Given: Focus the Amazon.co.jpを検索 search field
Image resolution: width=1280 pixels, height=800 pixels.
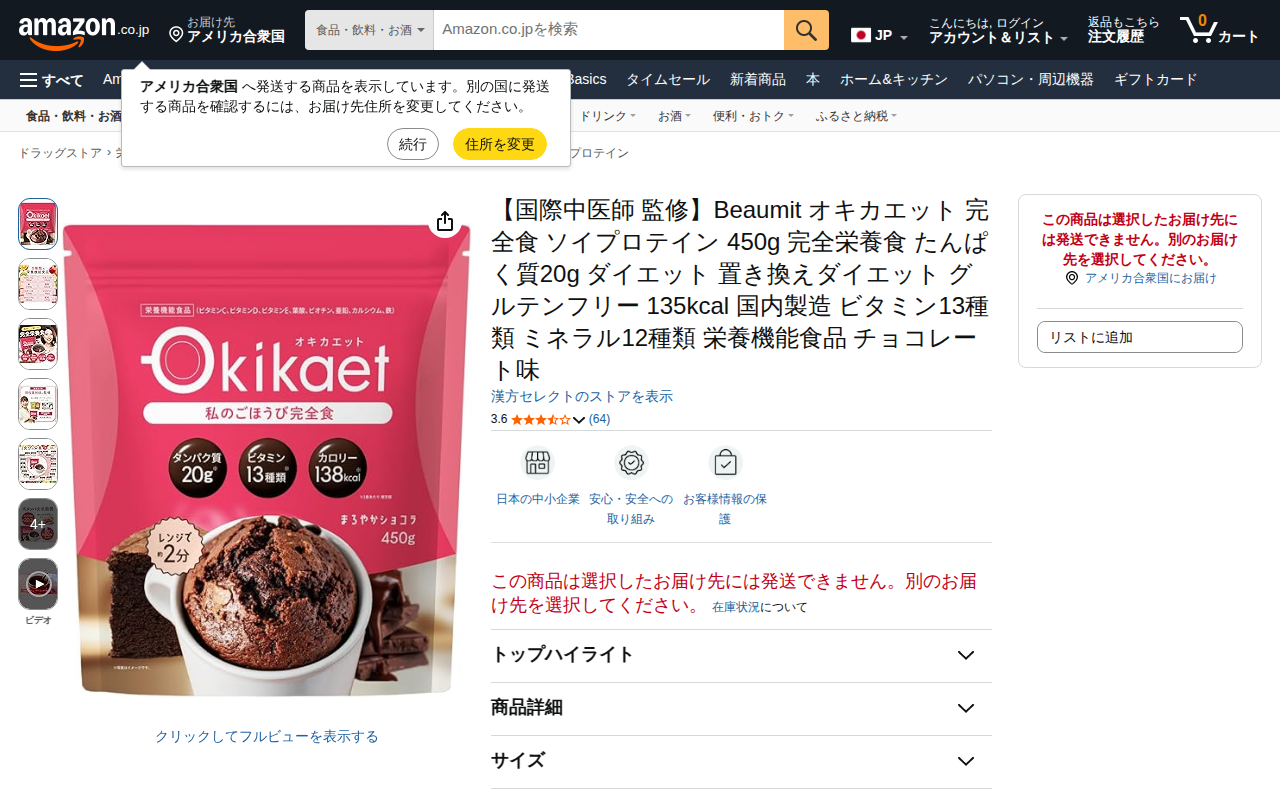Looking at the screenshot, I should click(x=608, y=30).
